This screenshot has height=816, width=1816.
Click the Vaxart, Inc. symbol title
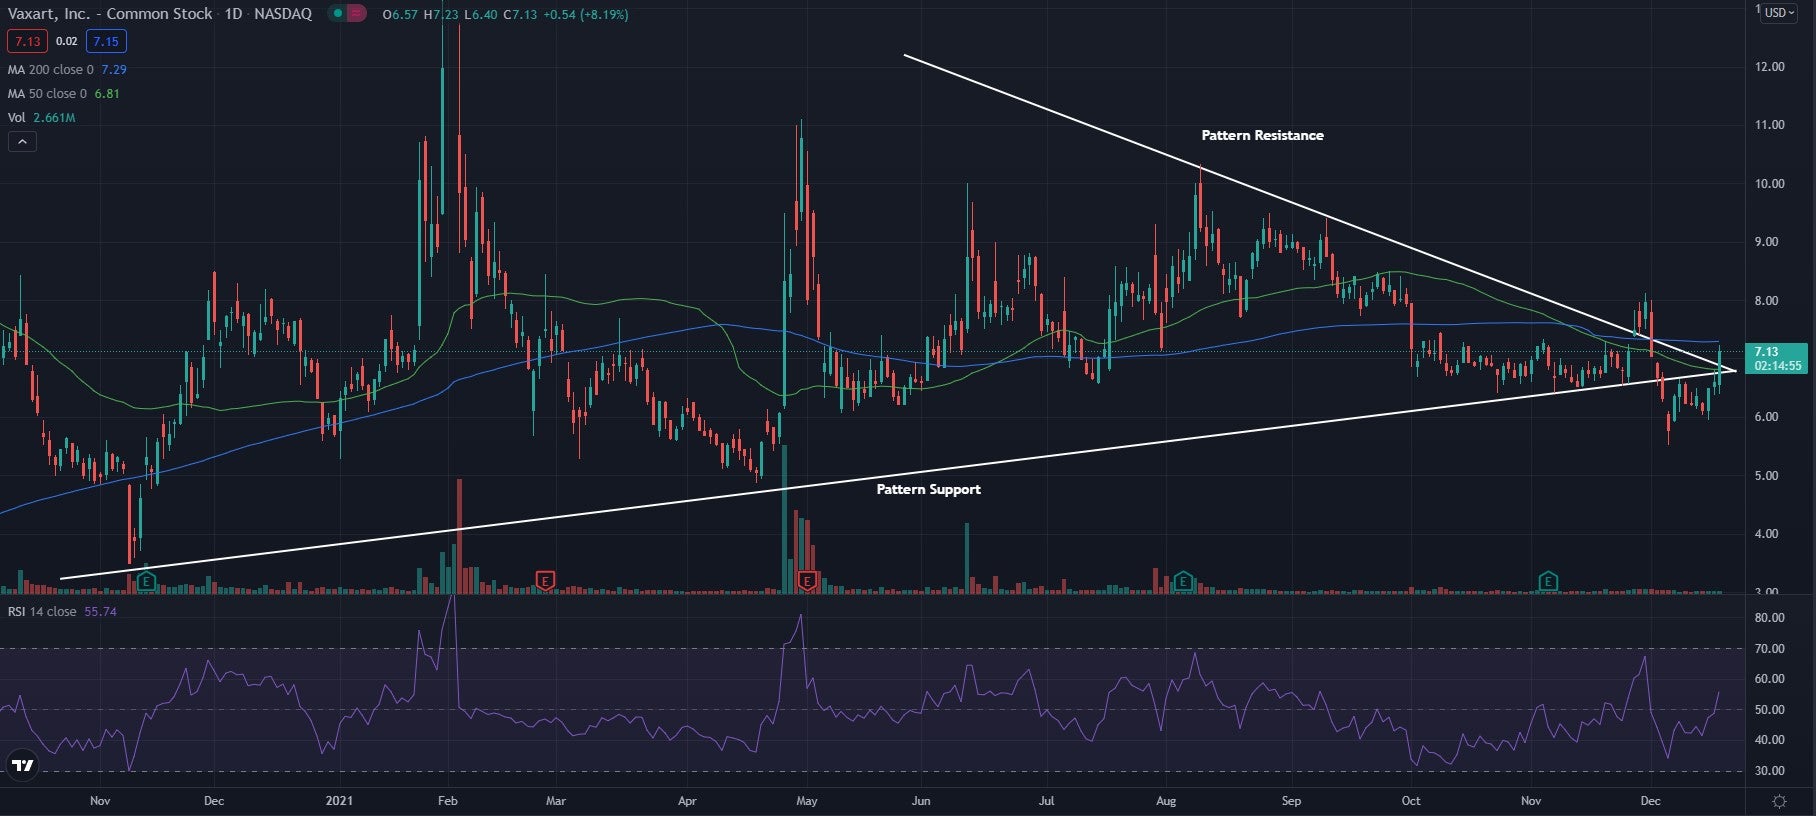(x=110, y=14)
